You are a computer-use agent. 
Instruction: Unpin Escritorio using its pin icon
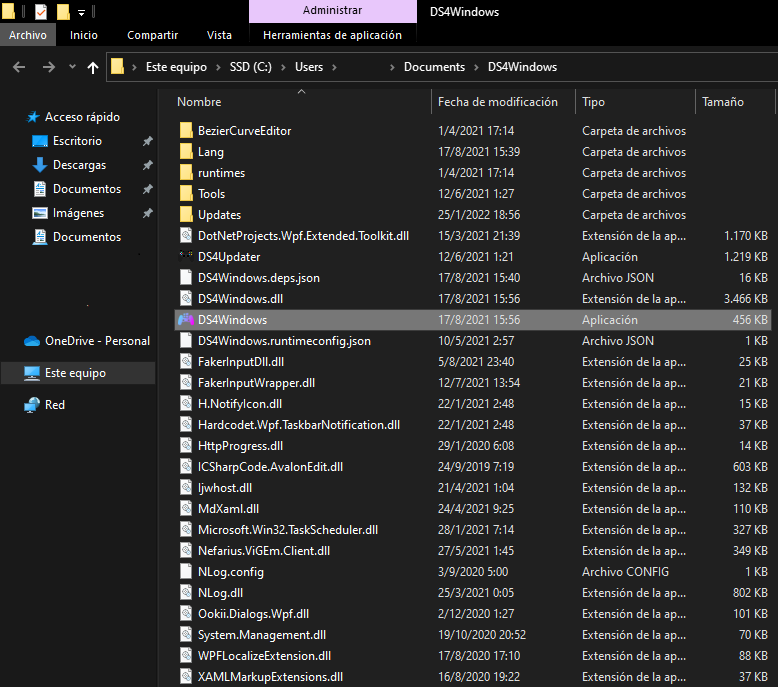tap(147, 141)
